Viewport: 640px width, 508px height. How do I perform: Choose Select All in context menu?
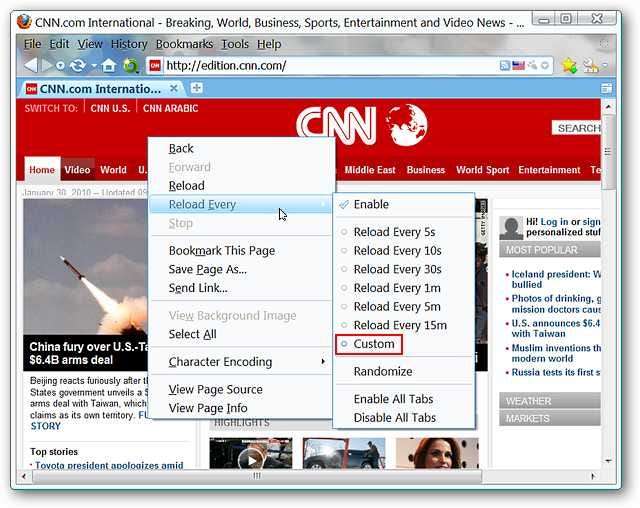tap(241, 334)
